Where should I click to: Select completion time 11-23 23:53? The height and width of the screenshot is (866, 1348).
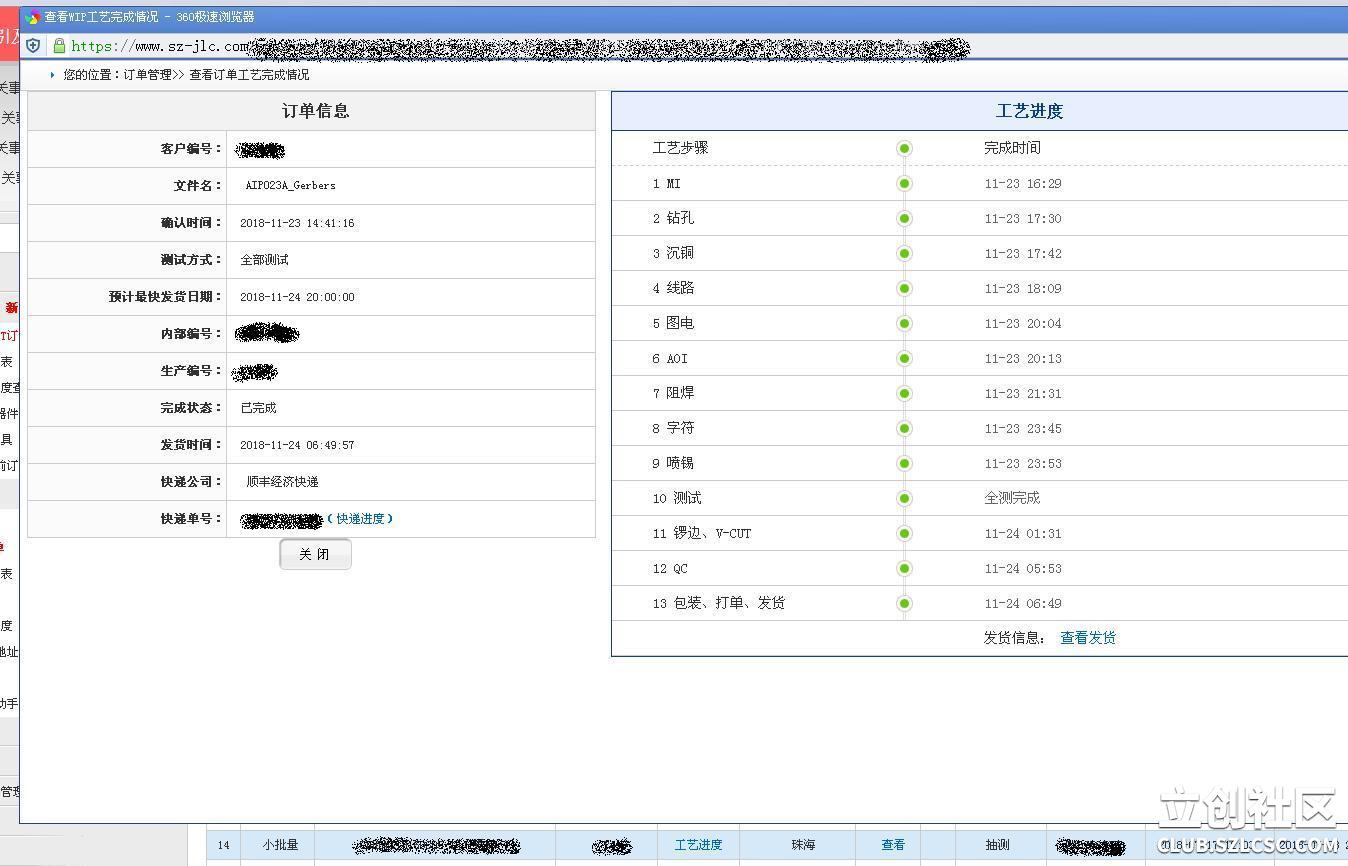click(1023, 464)
